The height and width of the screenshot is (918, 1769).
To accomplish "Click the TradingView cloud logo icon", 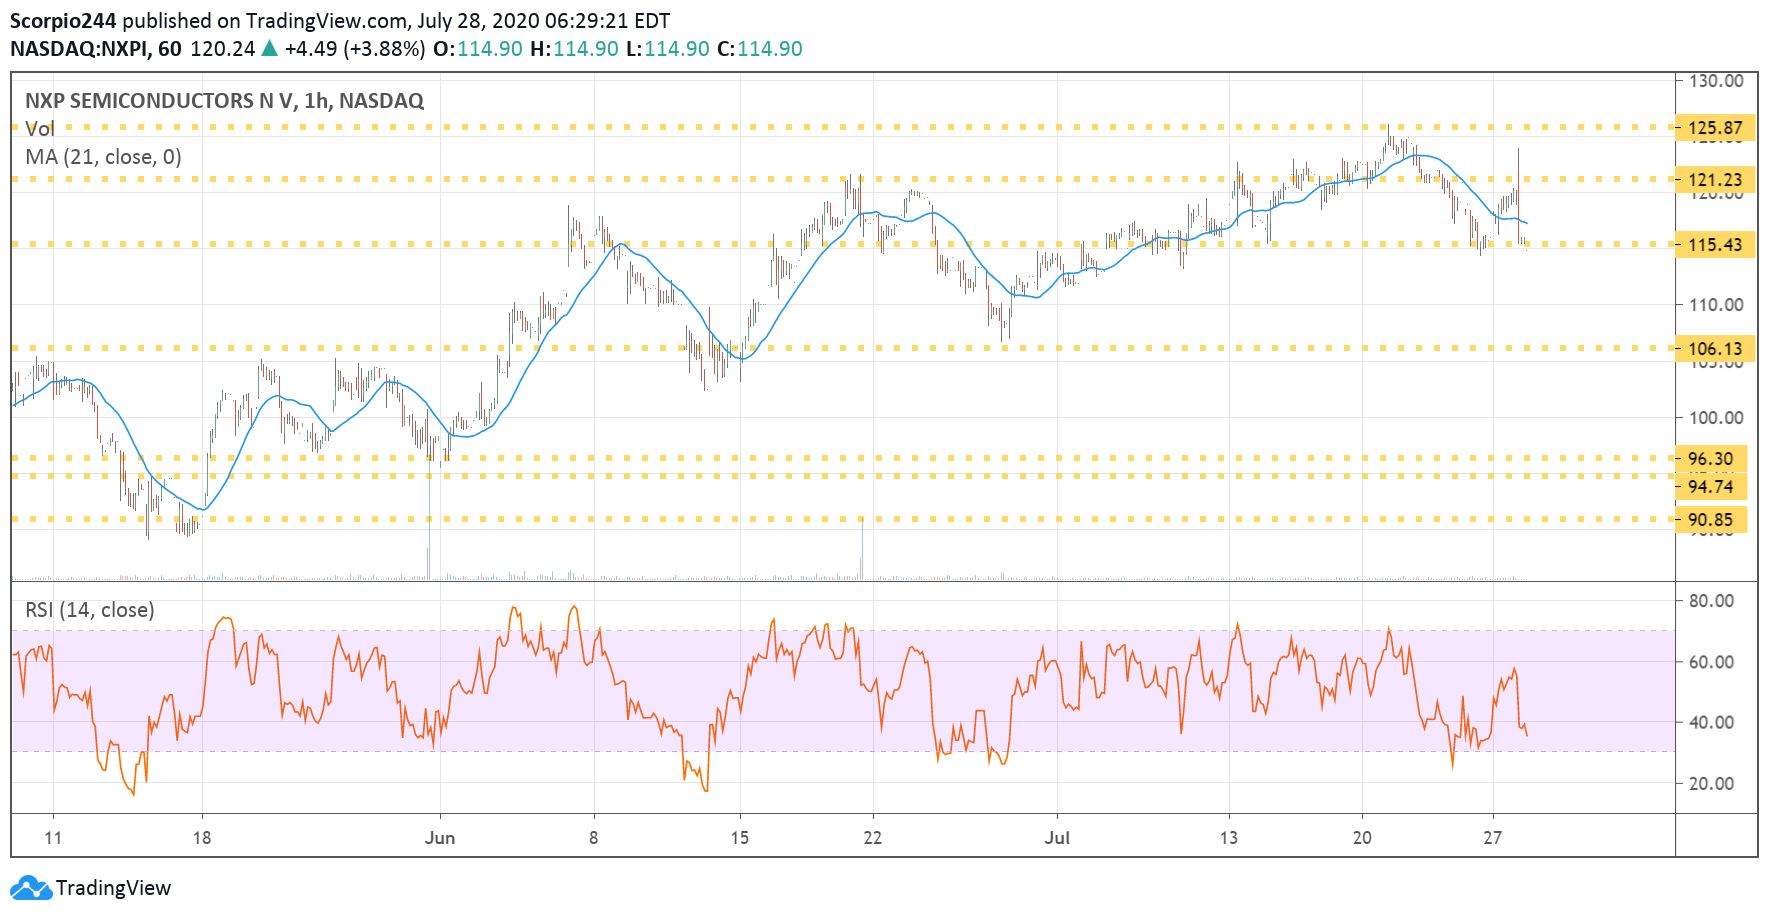I will pyautogui.click(x=30, y=887).
